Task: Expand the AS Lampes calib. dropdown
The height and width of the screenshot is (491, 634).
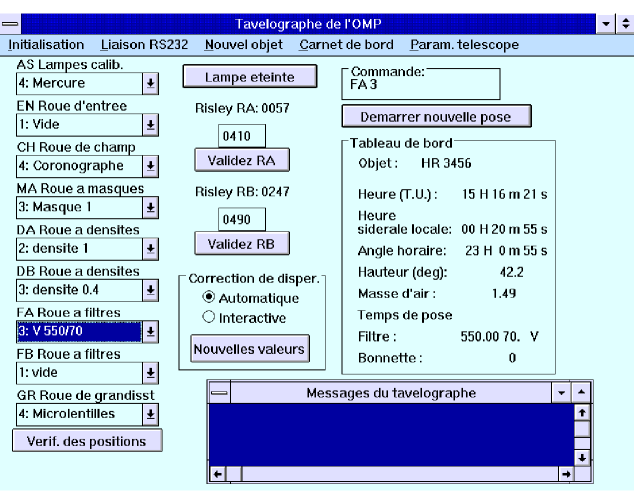Action: 150,83
